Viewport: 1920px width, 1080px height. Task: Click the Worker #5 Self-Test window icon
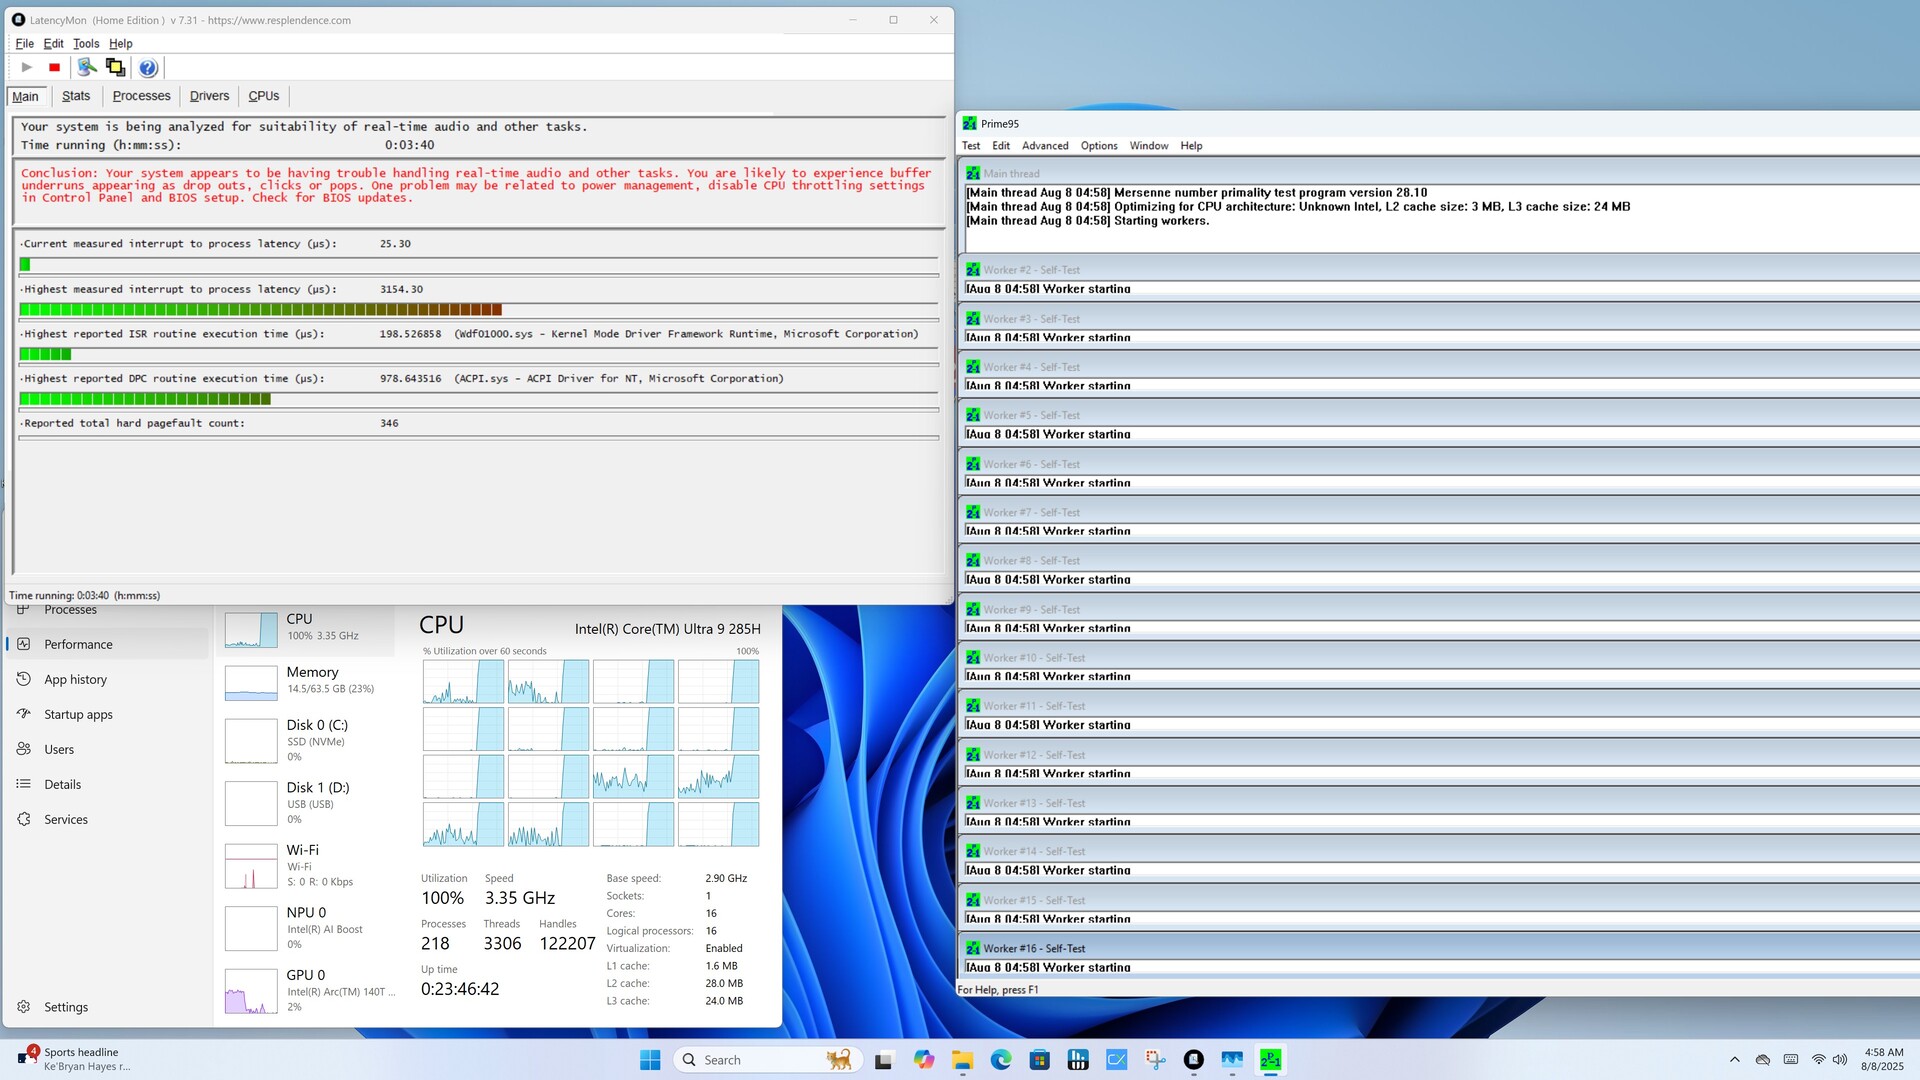973,415
